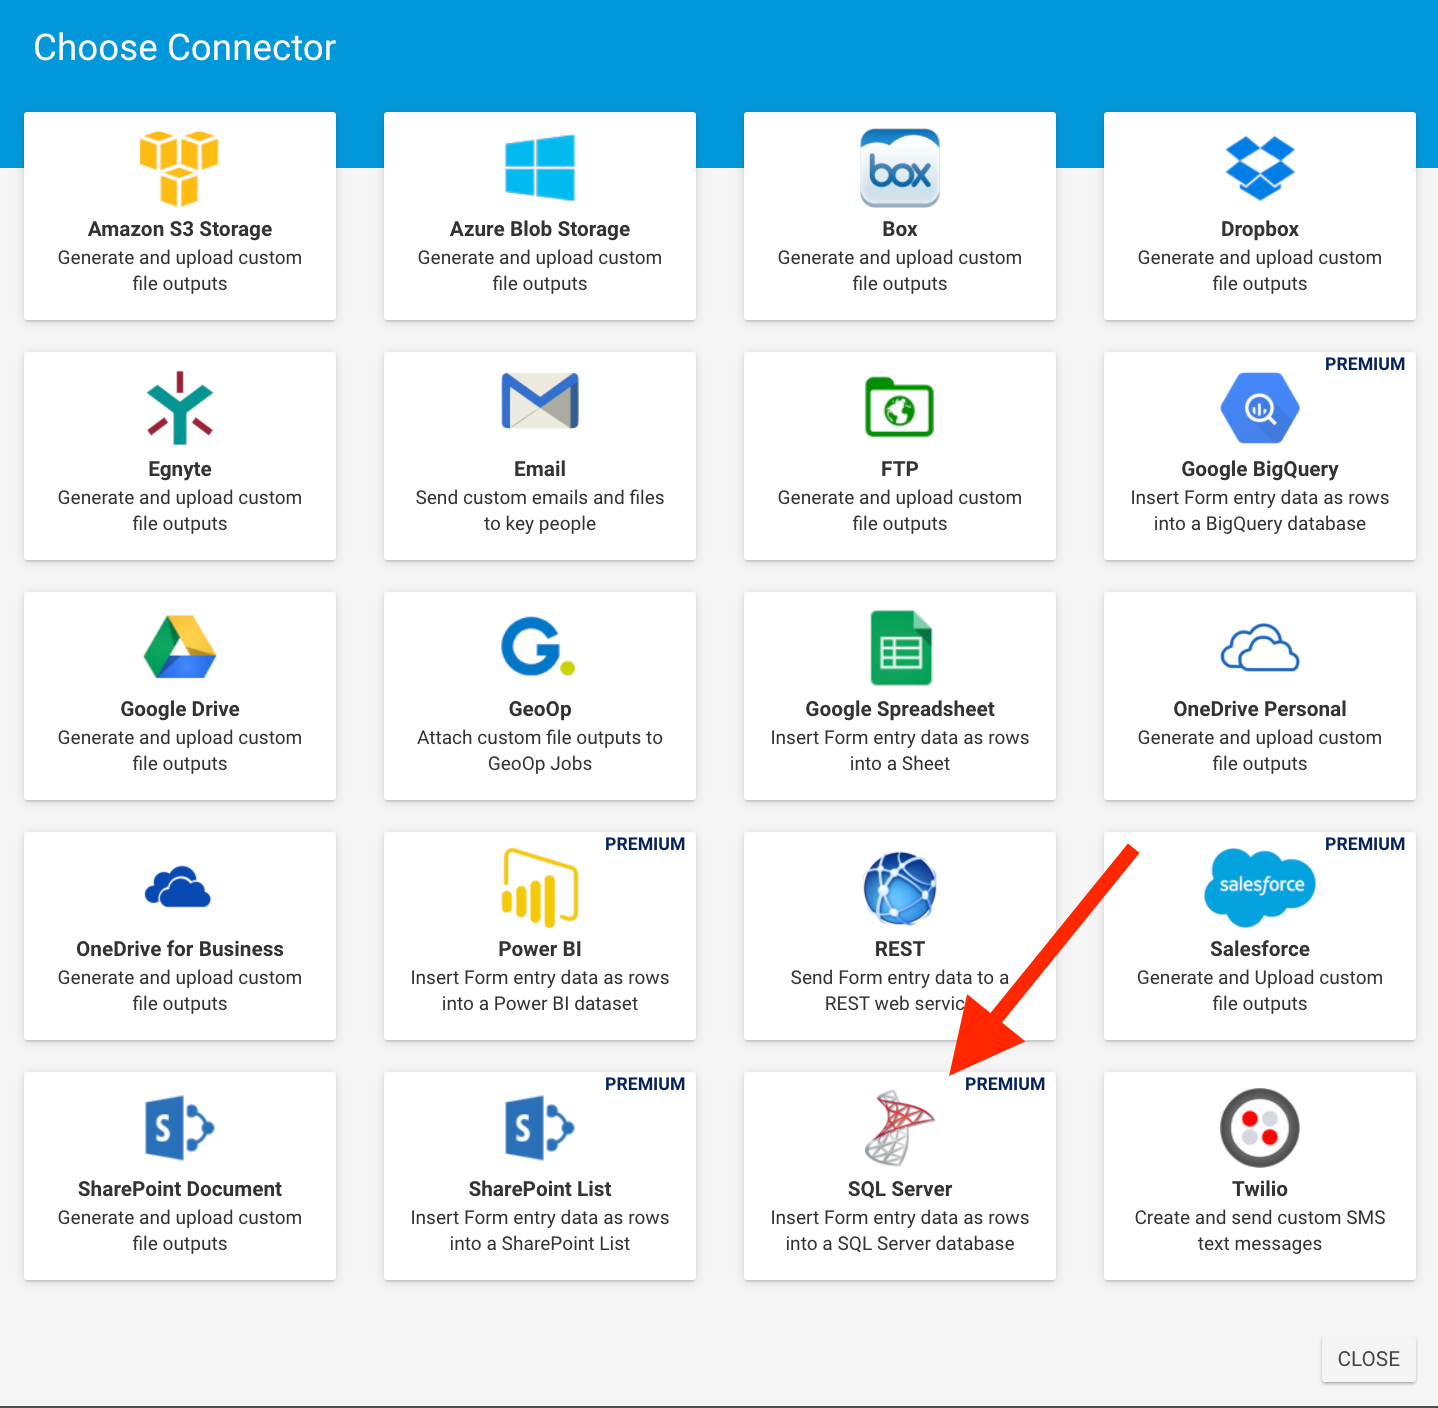Select the Email envelope icon
Viewport: 1438px width, 1408px height.
540,401
